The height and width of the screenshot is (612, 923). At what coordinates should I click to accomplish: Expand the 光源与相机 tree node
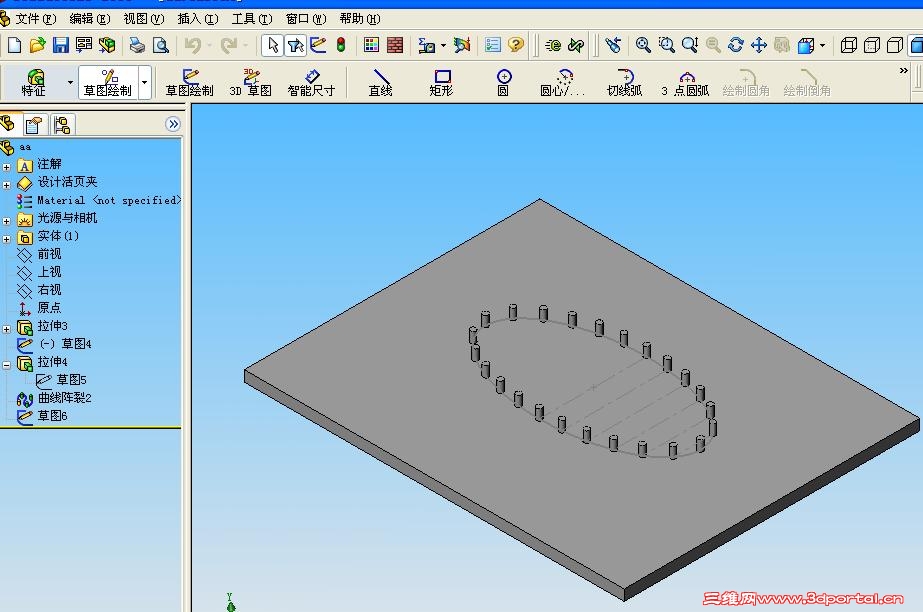[6, 221]
